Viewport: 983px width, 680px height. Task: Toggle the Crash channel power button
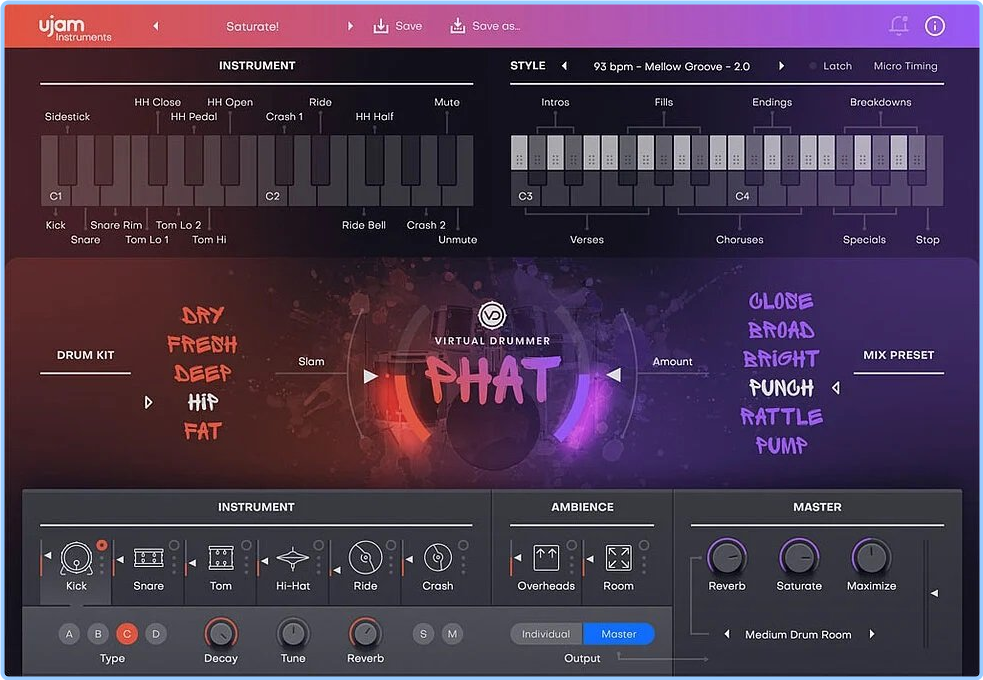click(x=463, y=545)
